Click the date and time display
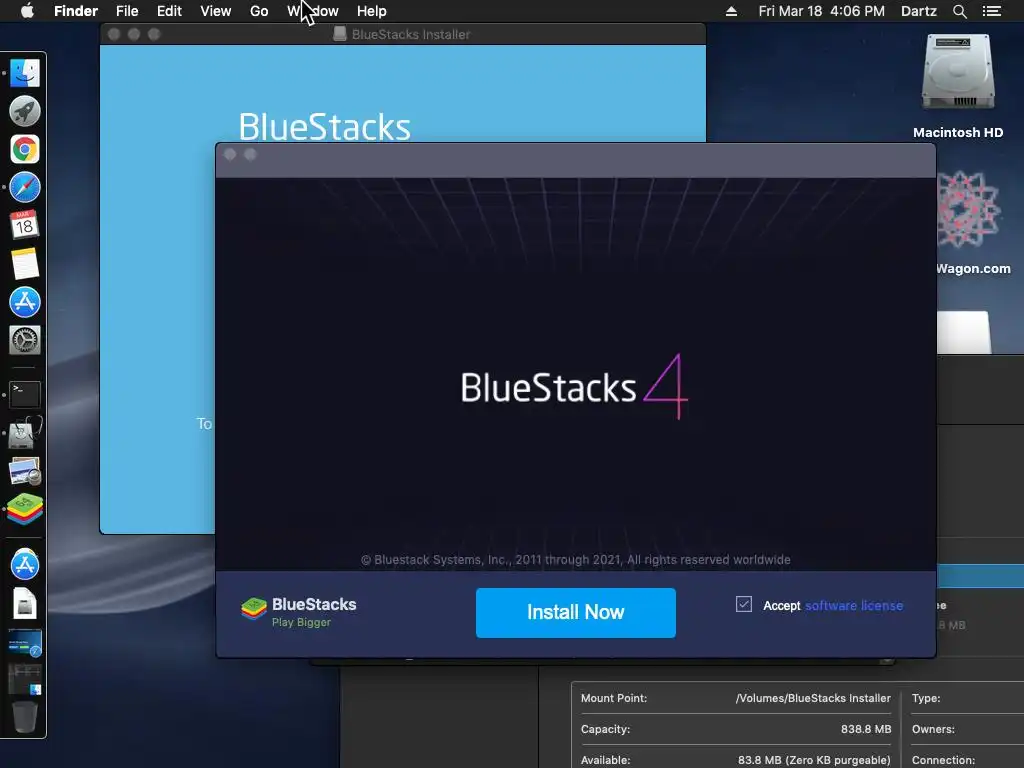 [822, 11]
